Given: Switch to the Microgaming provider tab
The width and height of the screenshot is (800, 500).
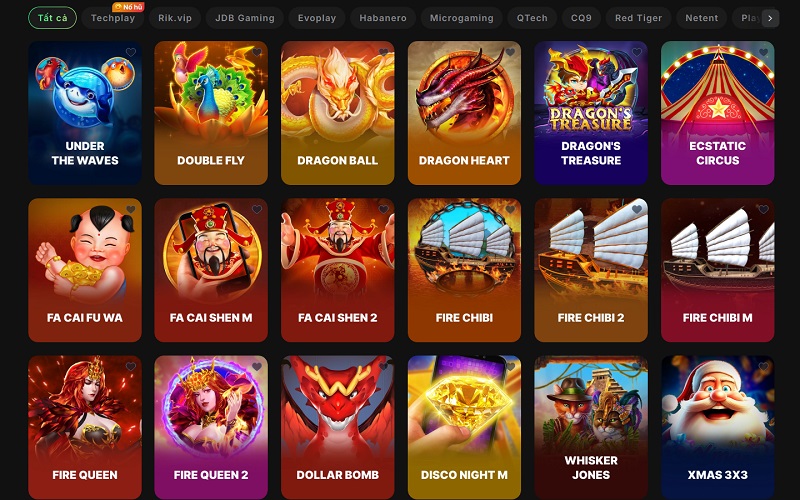Looking at the screenshot, I should point(461,18).
